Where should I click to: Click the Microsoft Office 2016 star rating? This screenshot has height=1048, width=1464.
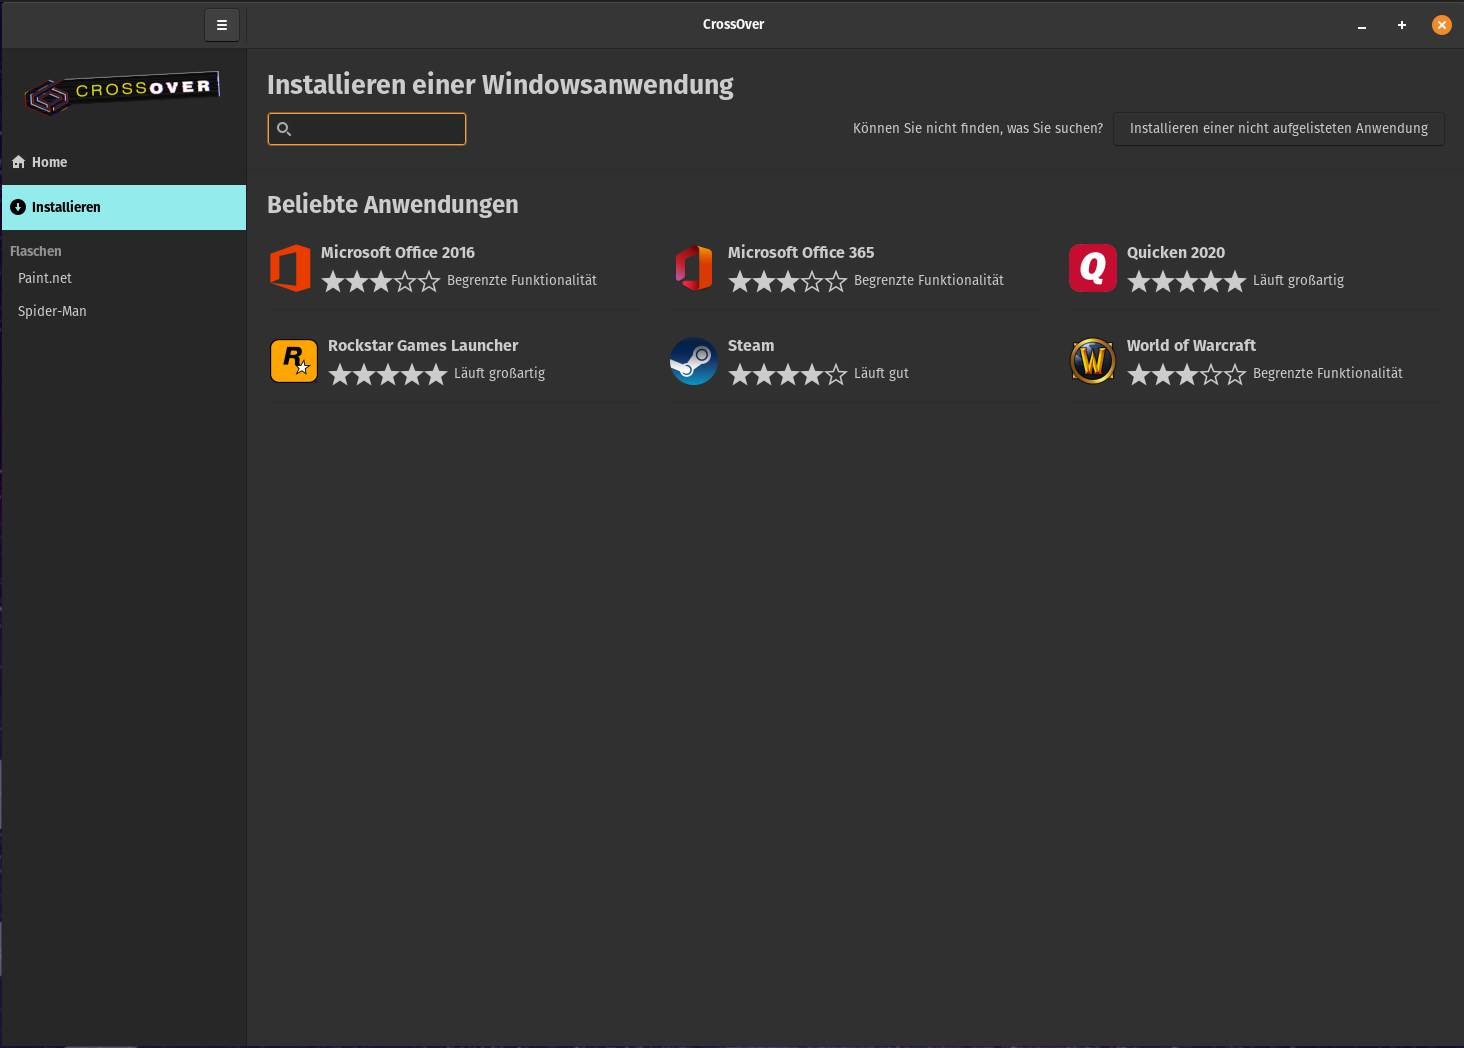click(x=381, y=282)
